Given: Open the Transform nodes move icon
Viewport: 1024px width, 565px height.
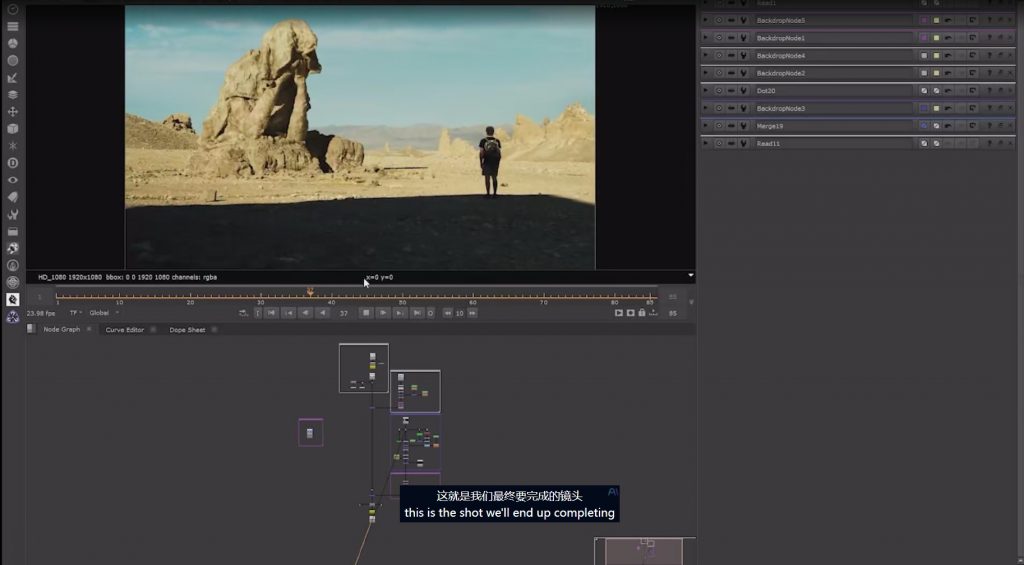Looking at the screenshot, I should point(12,112).
